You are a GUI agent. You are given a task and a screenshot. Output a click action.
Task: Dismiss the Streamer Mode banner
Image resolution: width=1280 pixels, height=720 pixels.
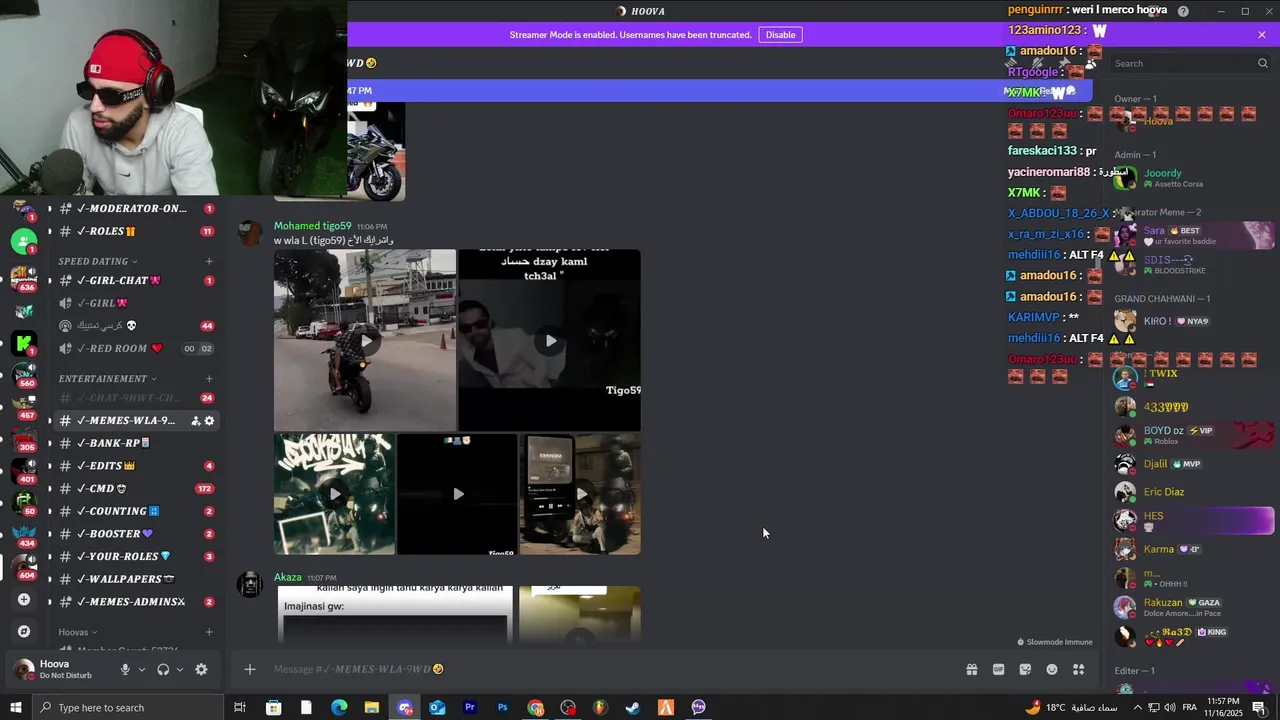coord(1262,34)
